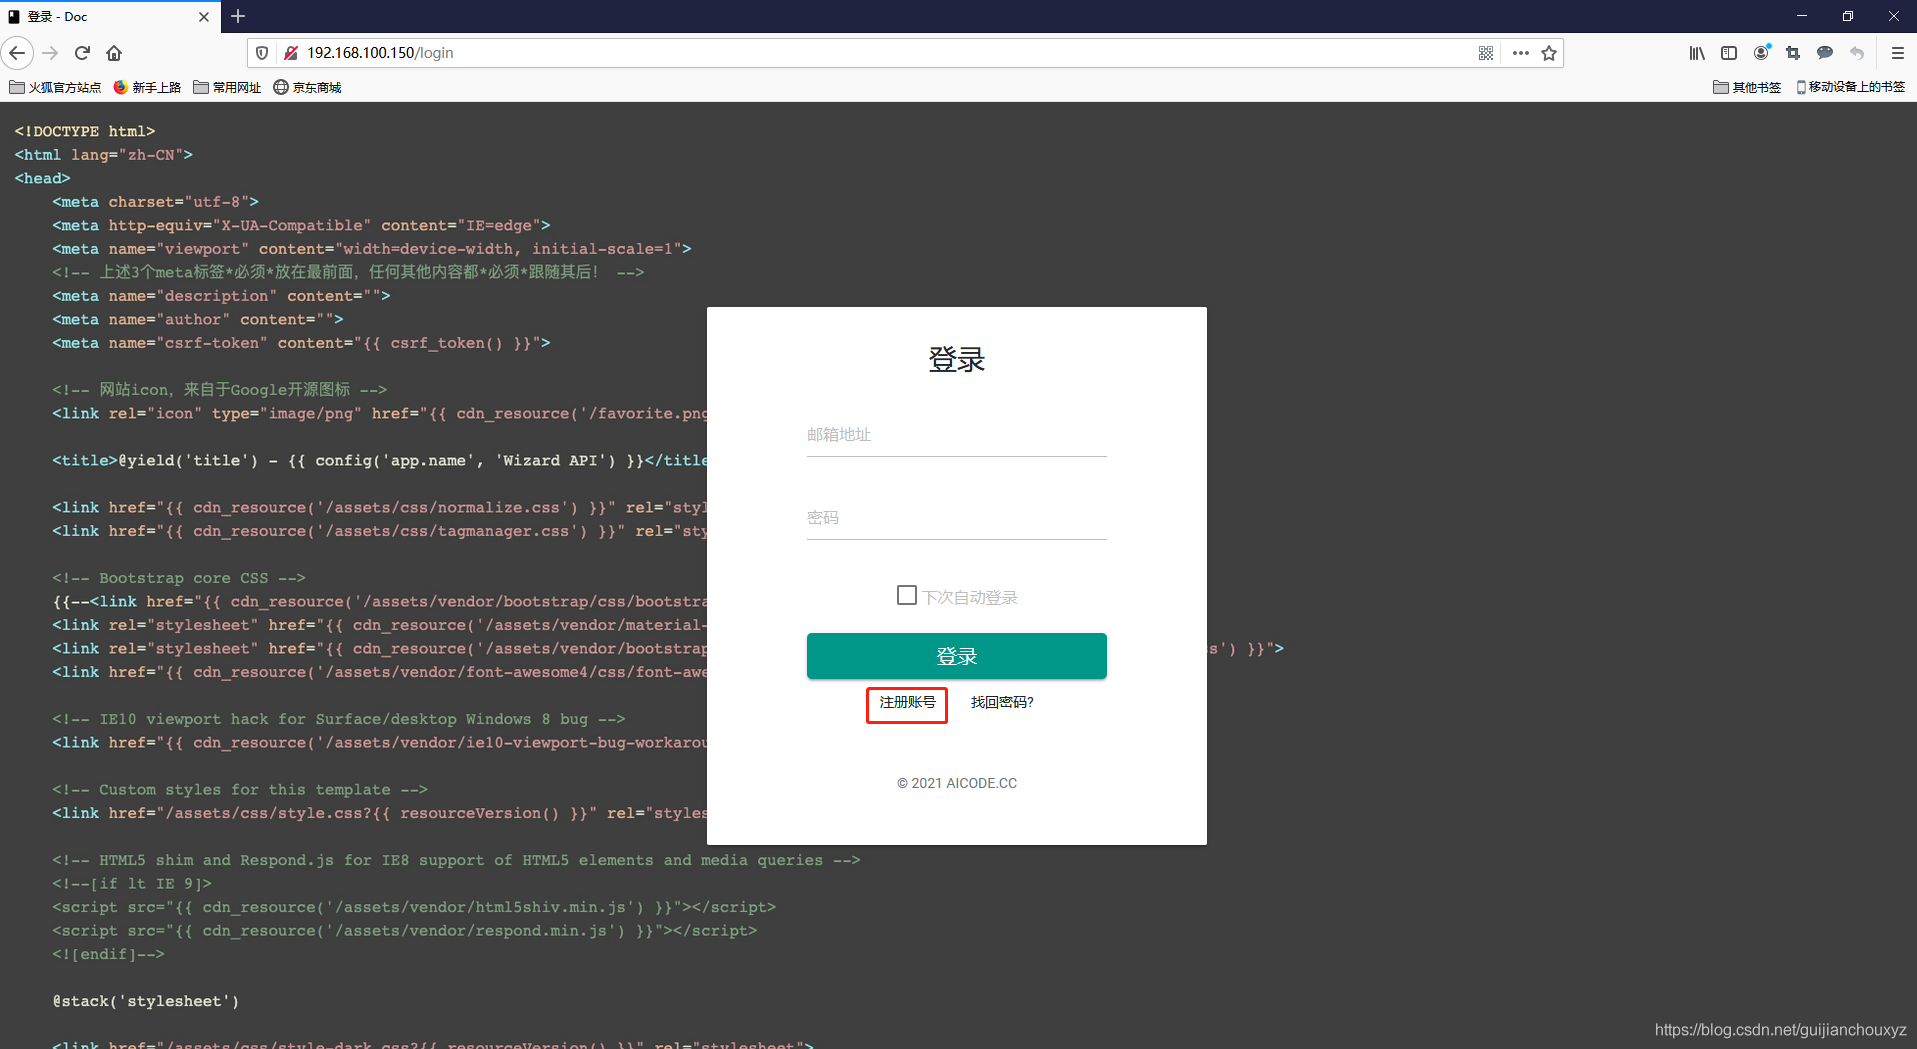Image resolution: width=1917 pixels, height=1049 pixels.
Task: Click the html5shiv.min.js script line
Action: (414, 907)
